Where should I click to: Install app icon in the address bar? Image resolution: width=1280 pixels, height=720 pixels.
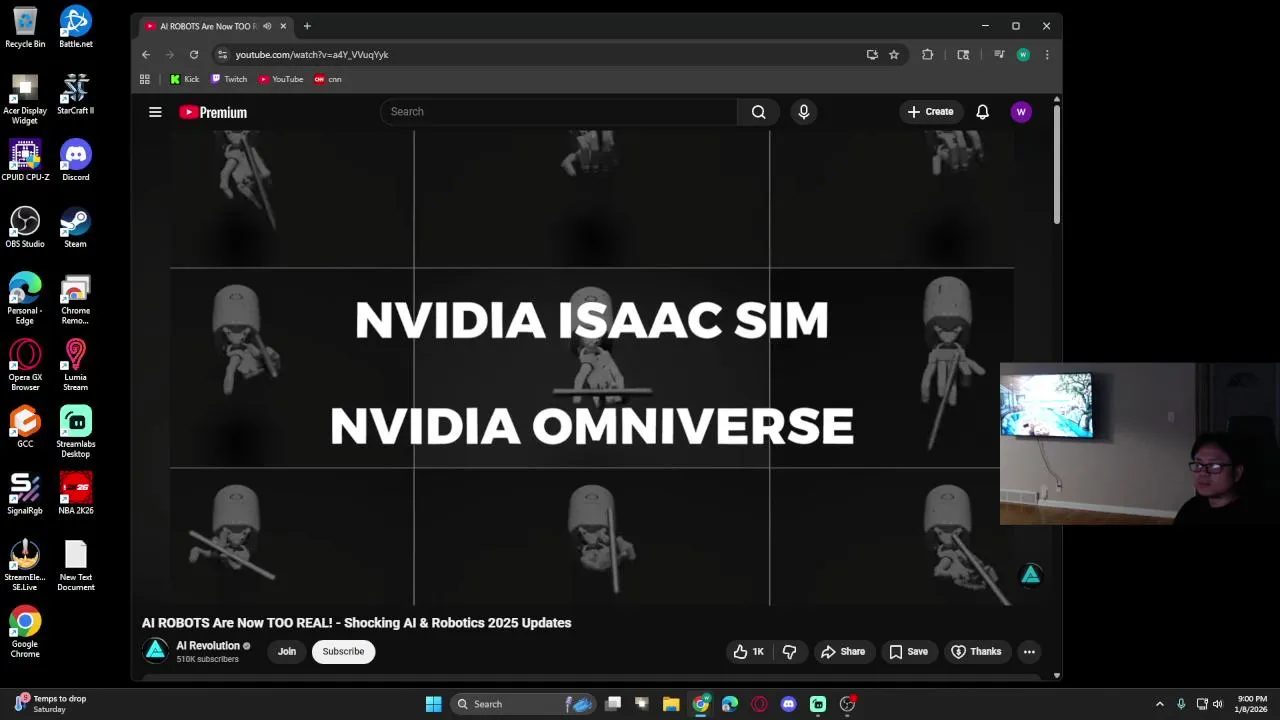click(872, 55)
